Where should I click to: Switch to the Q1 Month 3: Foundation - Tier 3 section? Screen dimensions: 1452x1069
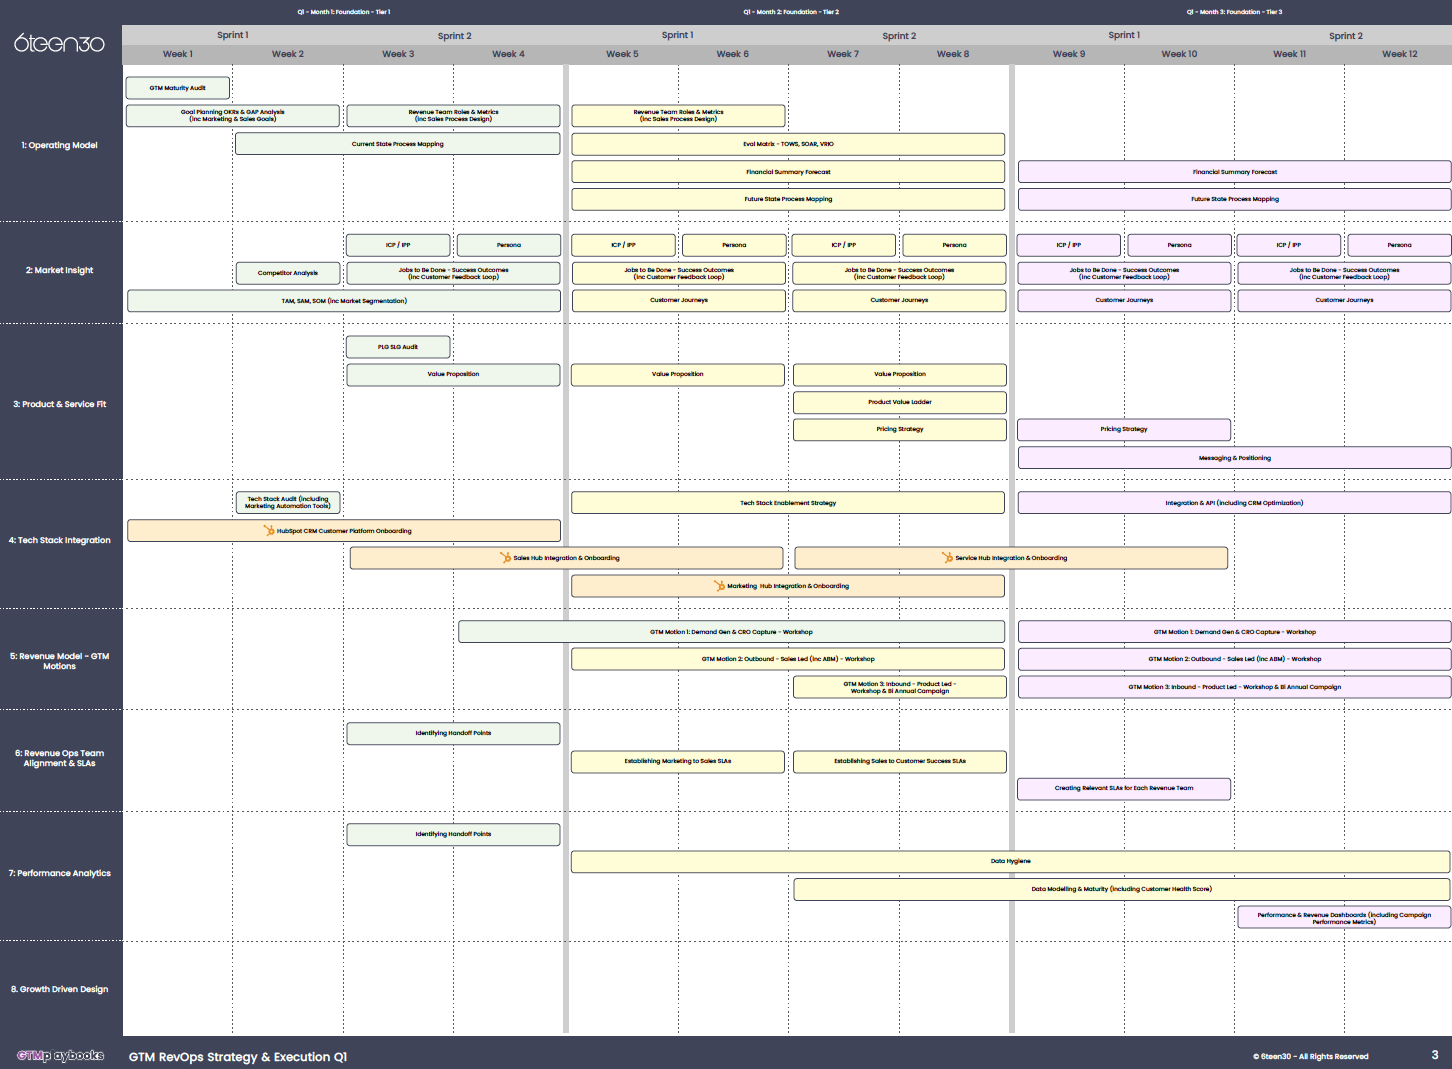[1233, 12]
